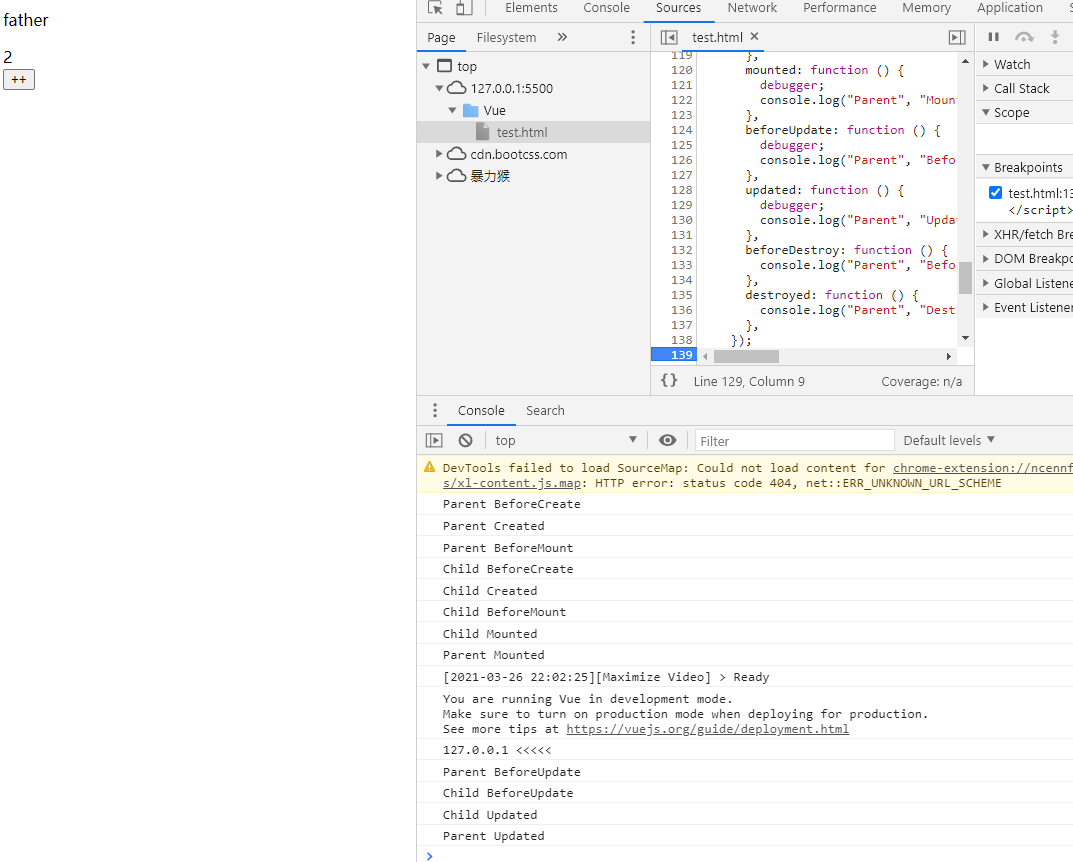Switch to the Memory tab
Image resolution: width=1073 pixels, height=862 pixels.
926,8
